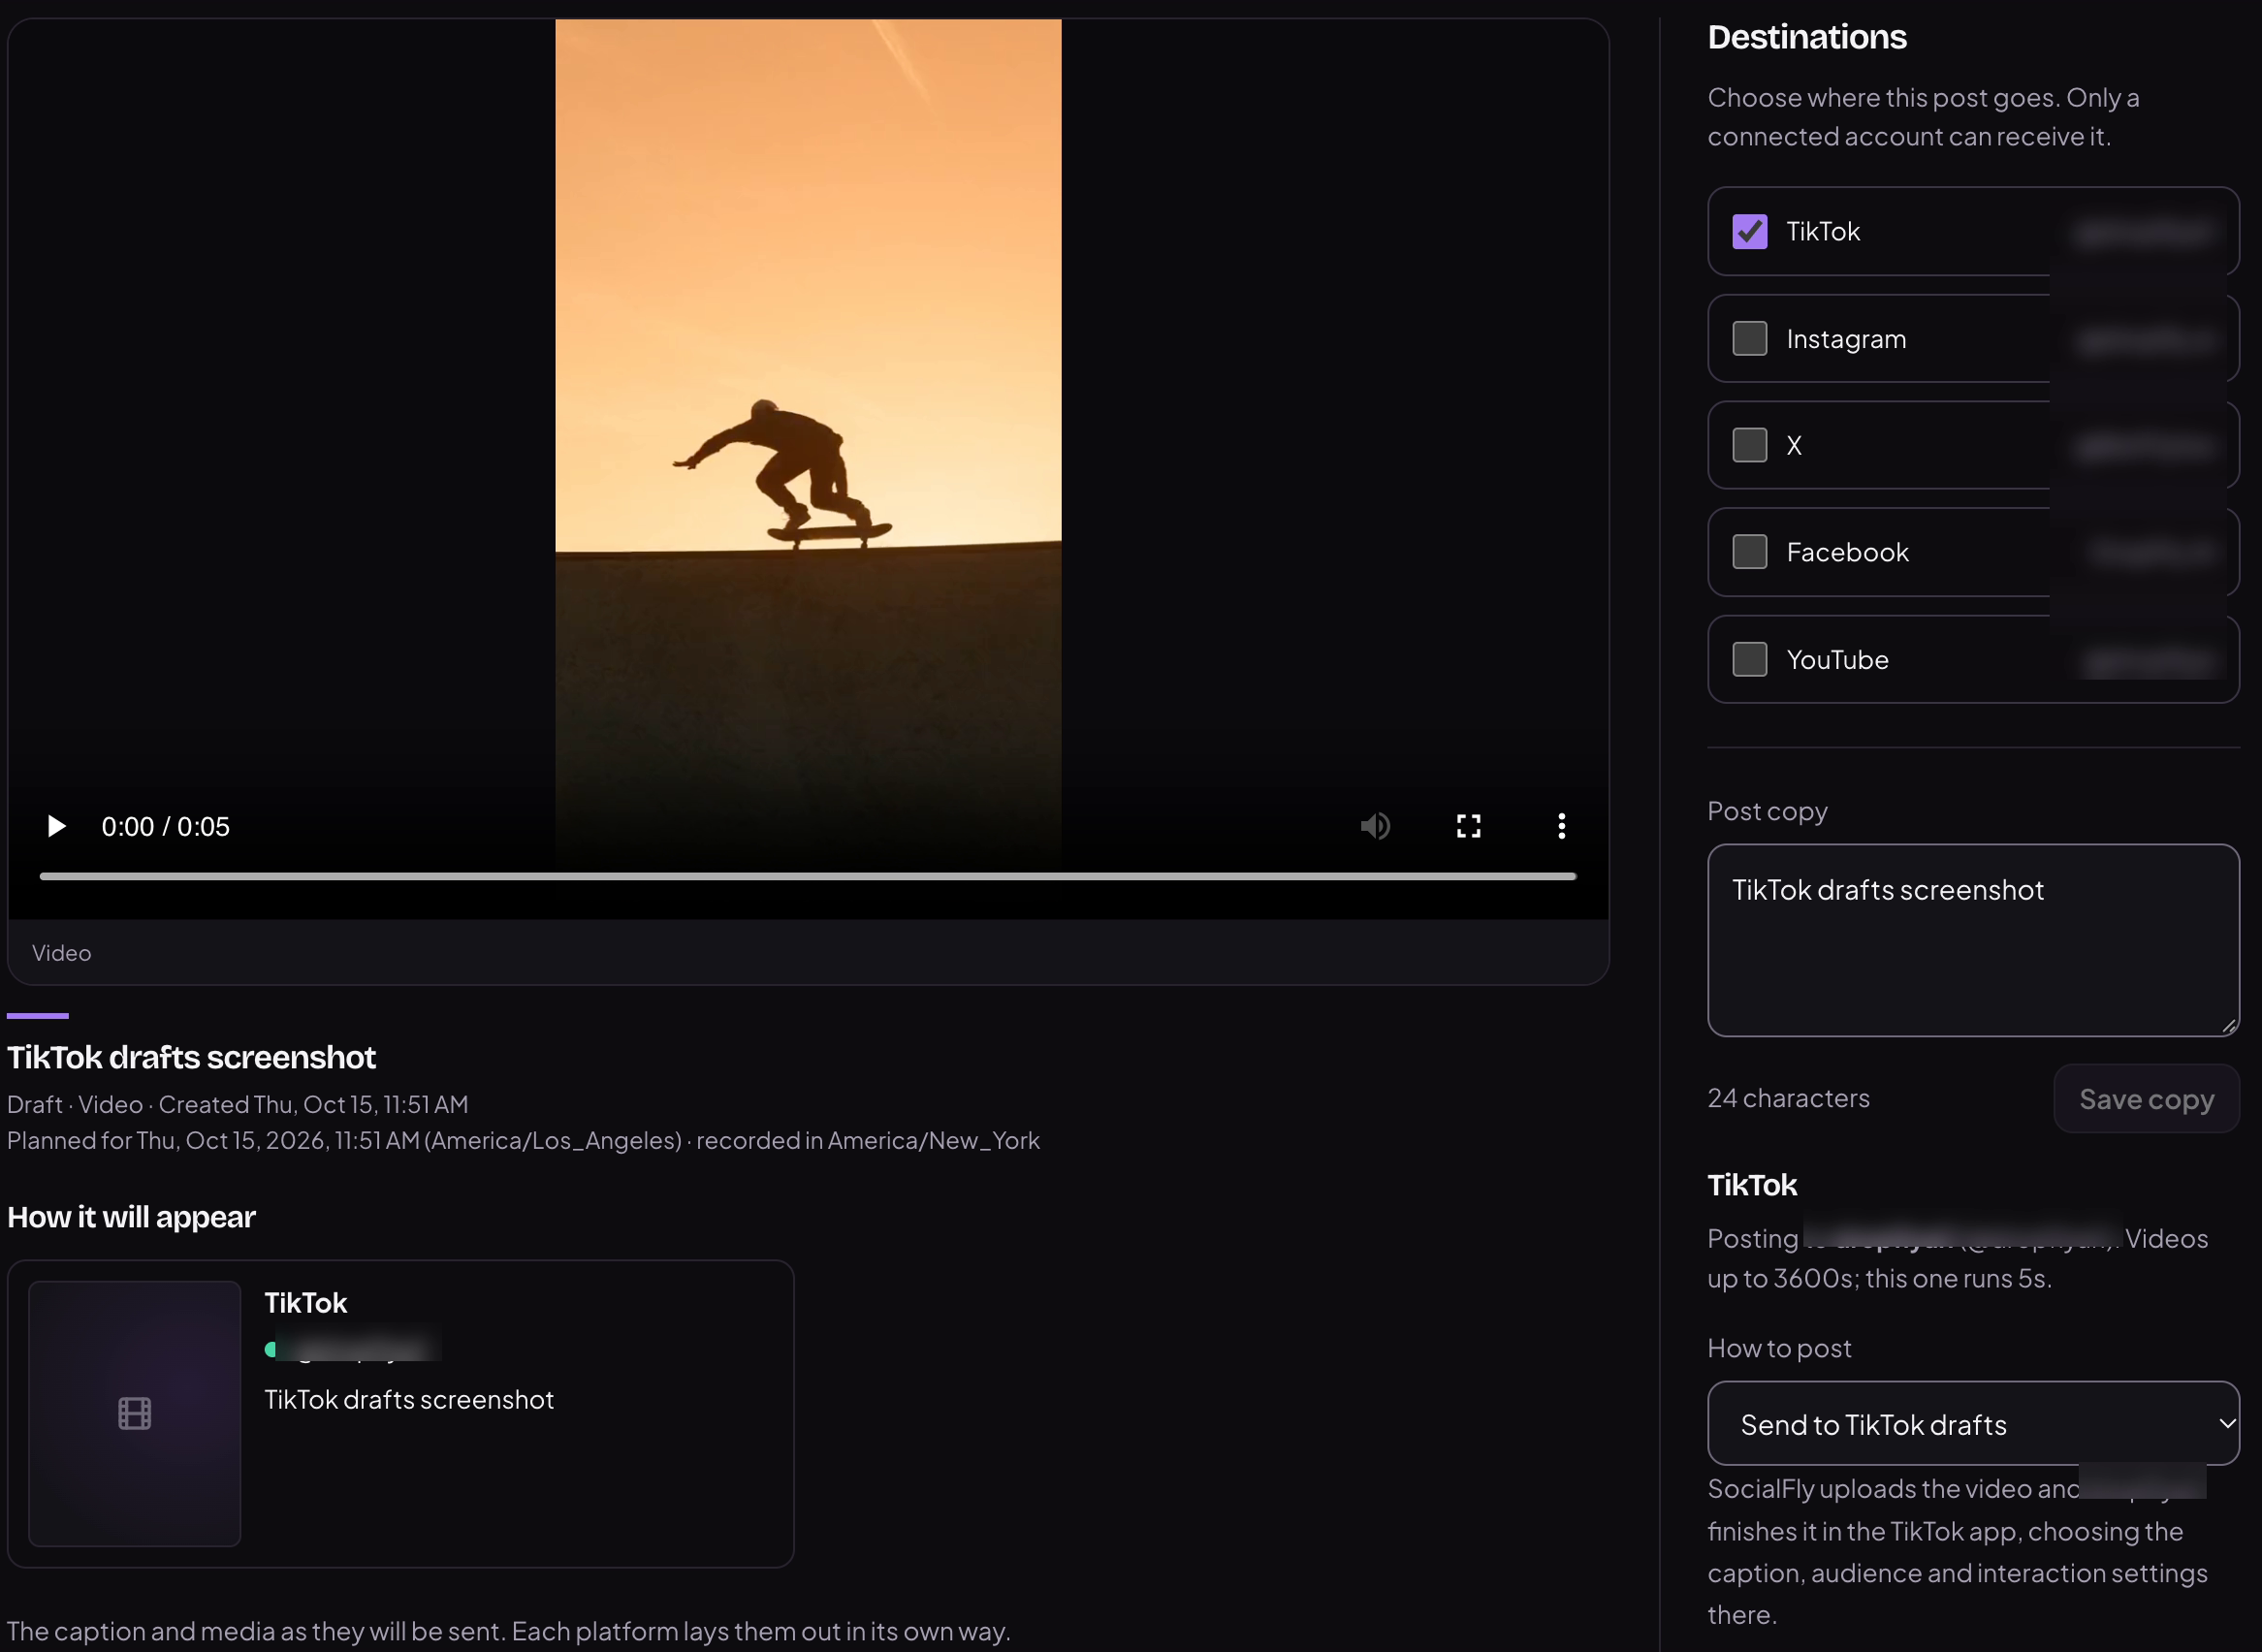Uncheck the TikTok destination checkbox
2262x1652 pixels.
1749,231
